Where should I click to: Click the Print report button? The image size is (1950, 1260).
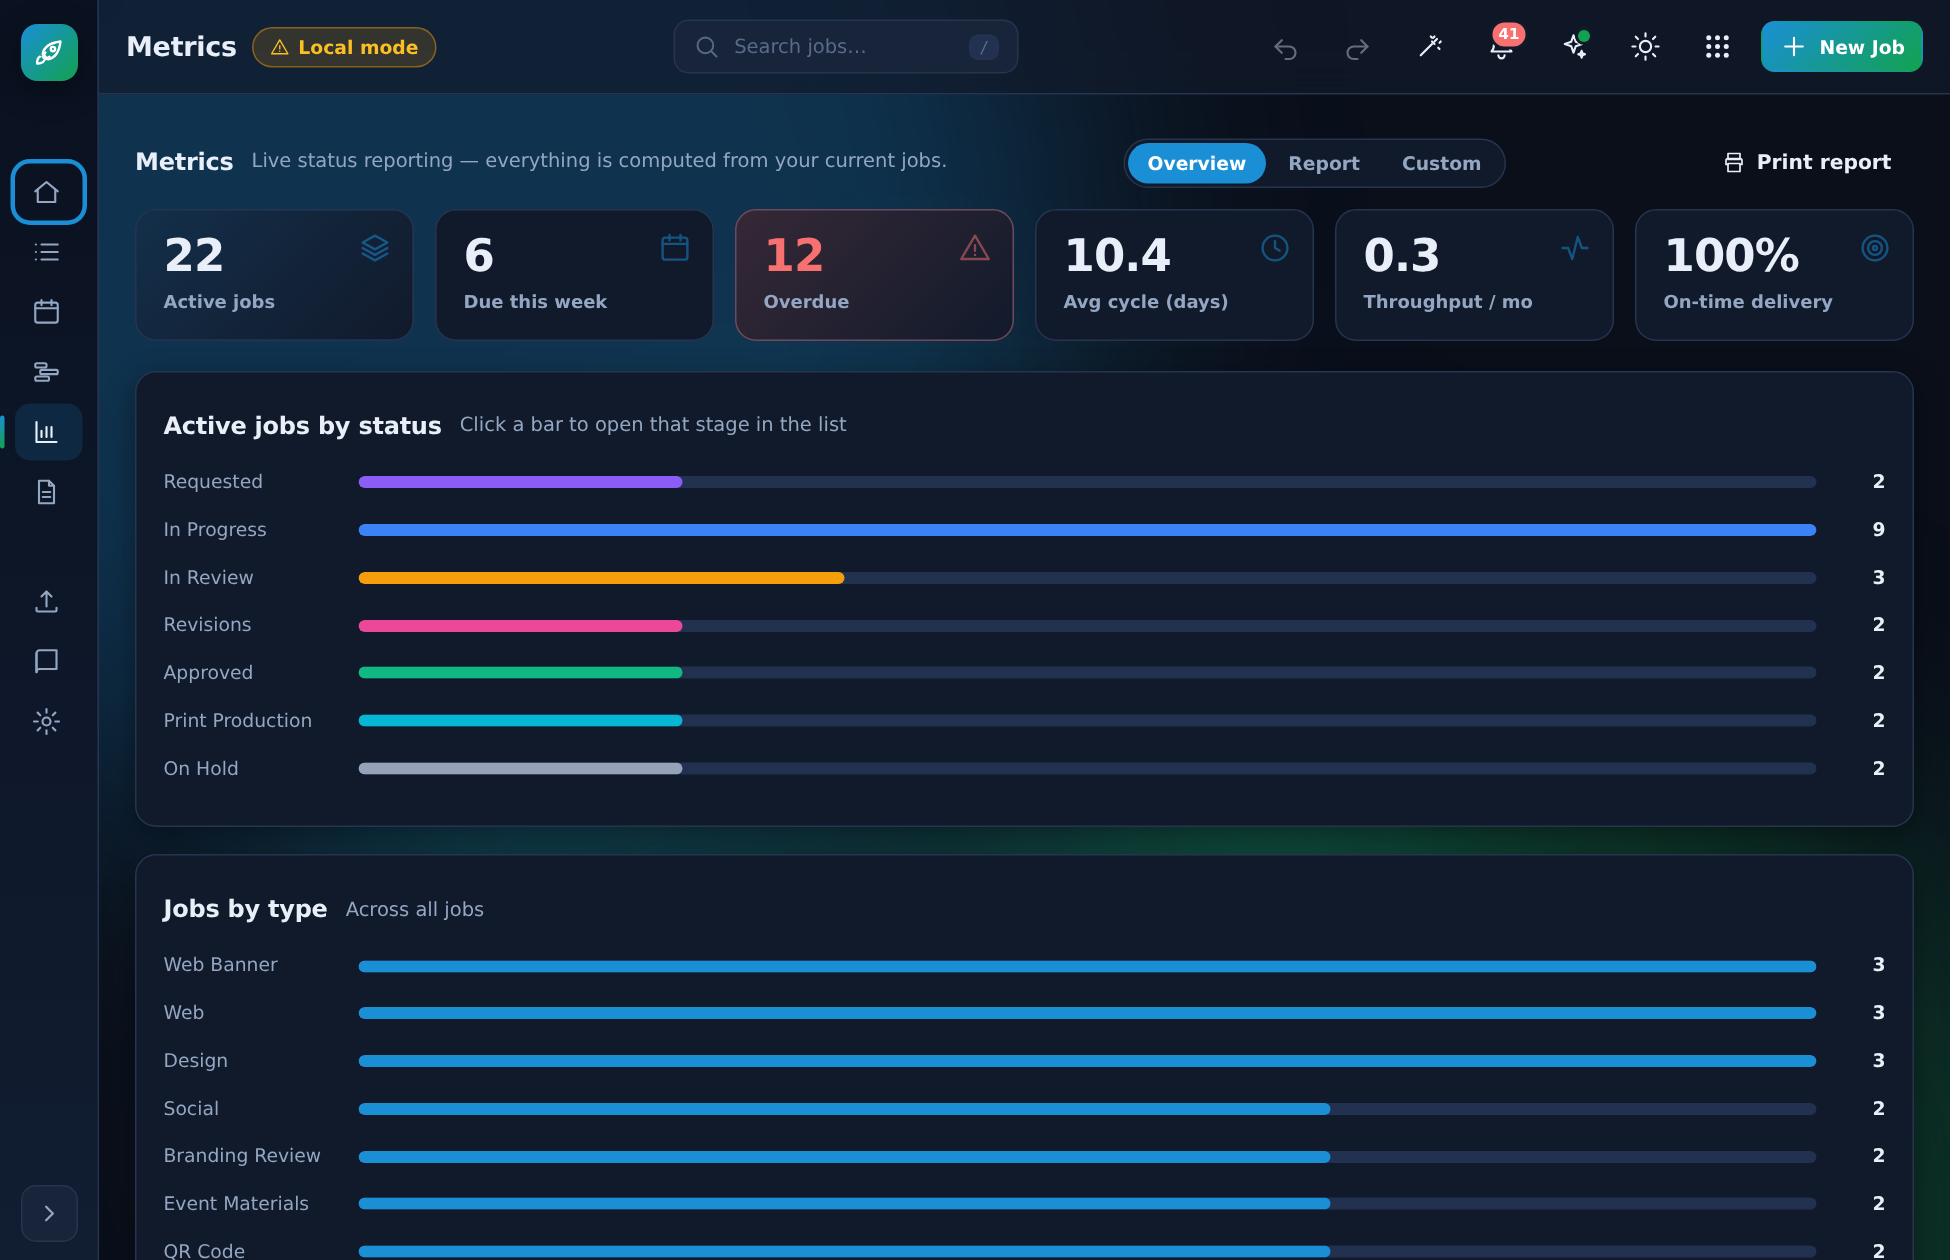click(x=1808, y=162)
